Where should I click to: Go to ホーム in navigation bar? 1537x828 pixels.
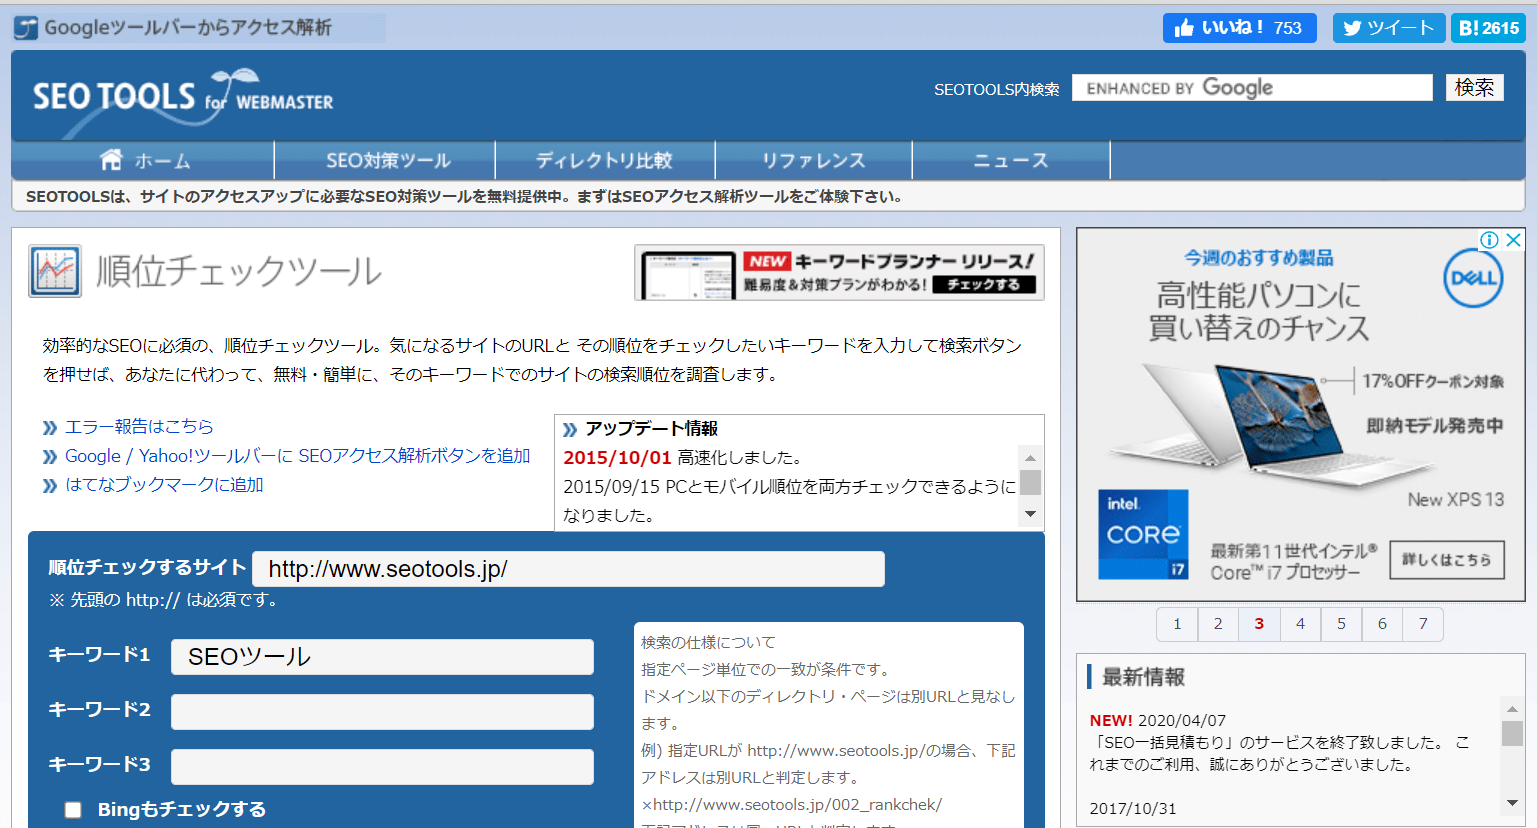pos(144,160)
